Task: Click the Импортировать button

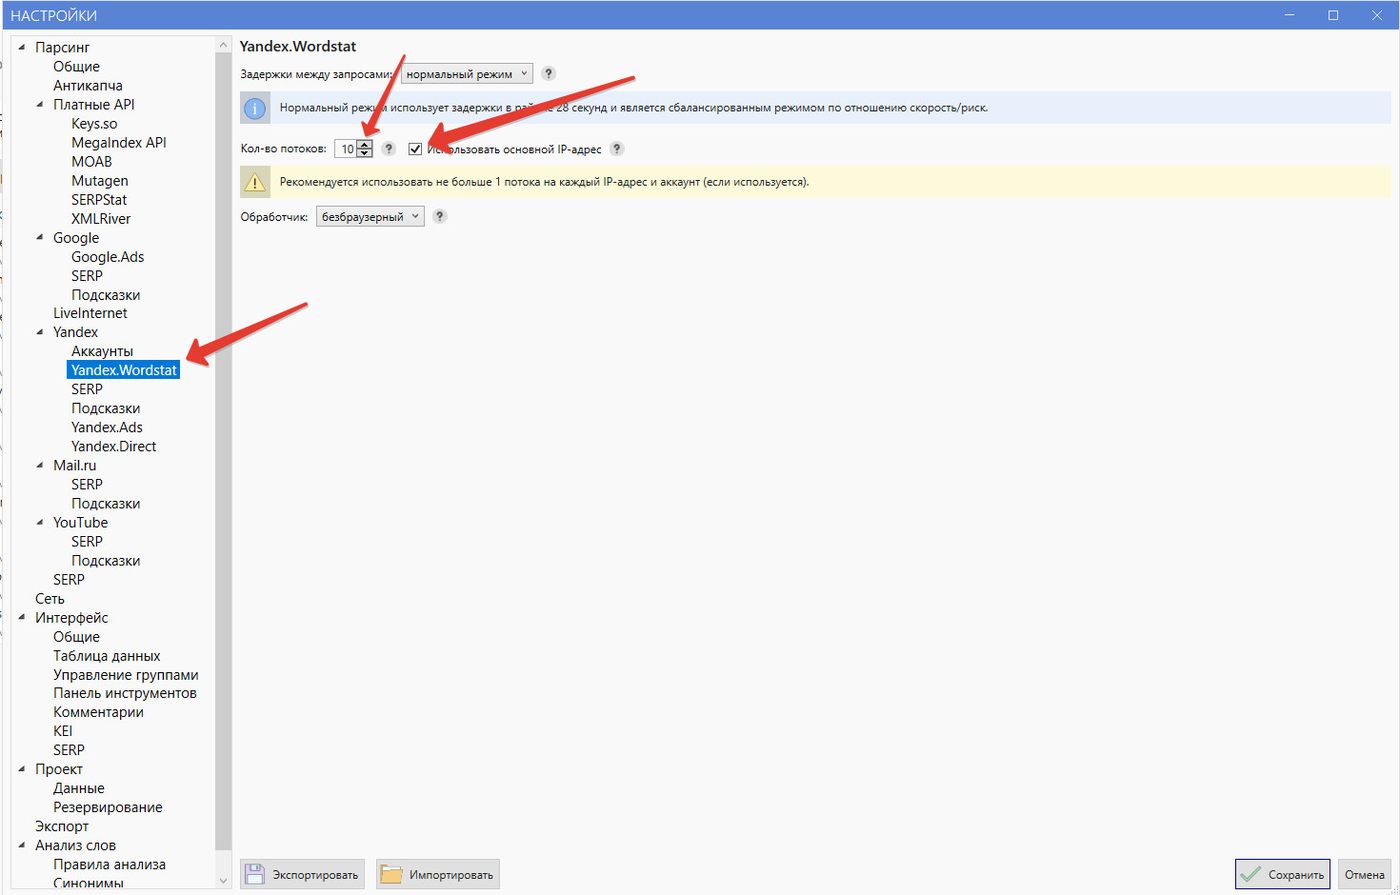Action: (x=437, y=874)
